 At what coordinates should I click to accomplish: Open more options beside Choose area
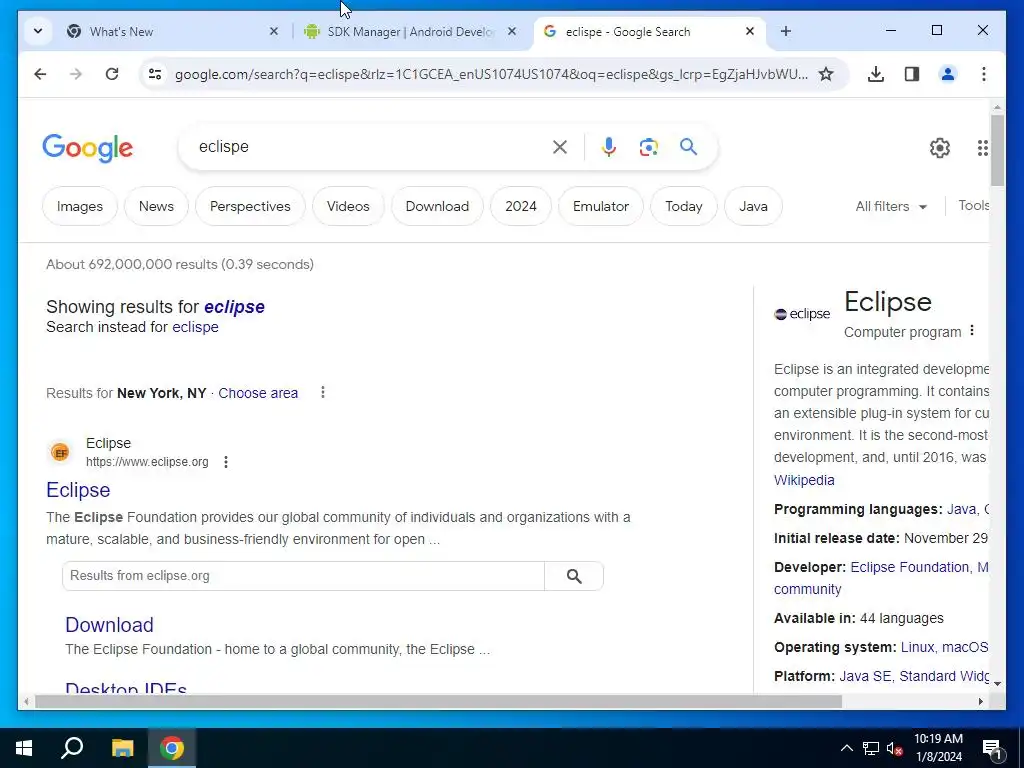point(323,392)
